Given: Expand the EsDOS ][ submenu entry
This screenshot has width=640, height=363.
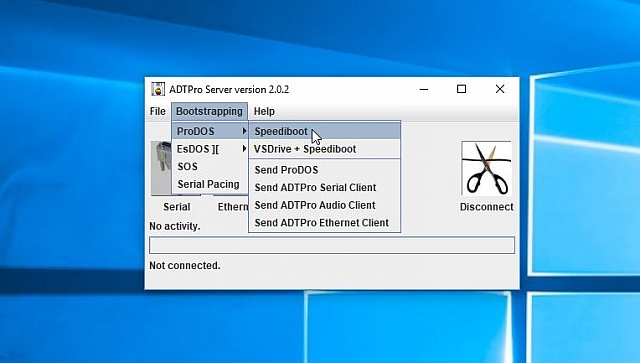Looking at the screenshot, I should pyautogui.click(x=210, y=149).
